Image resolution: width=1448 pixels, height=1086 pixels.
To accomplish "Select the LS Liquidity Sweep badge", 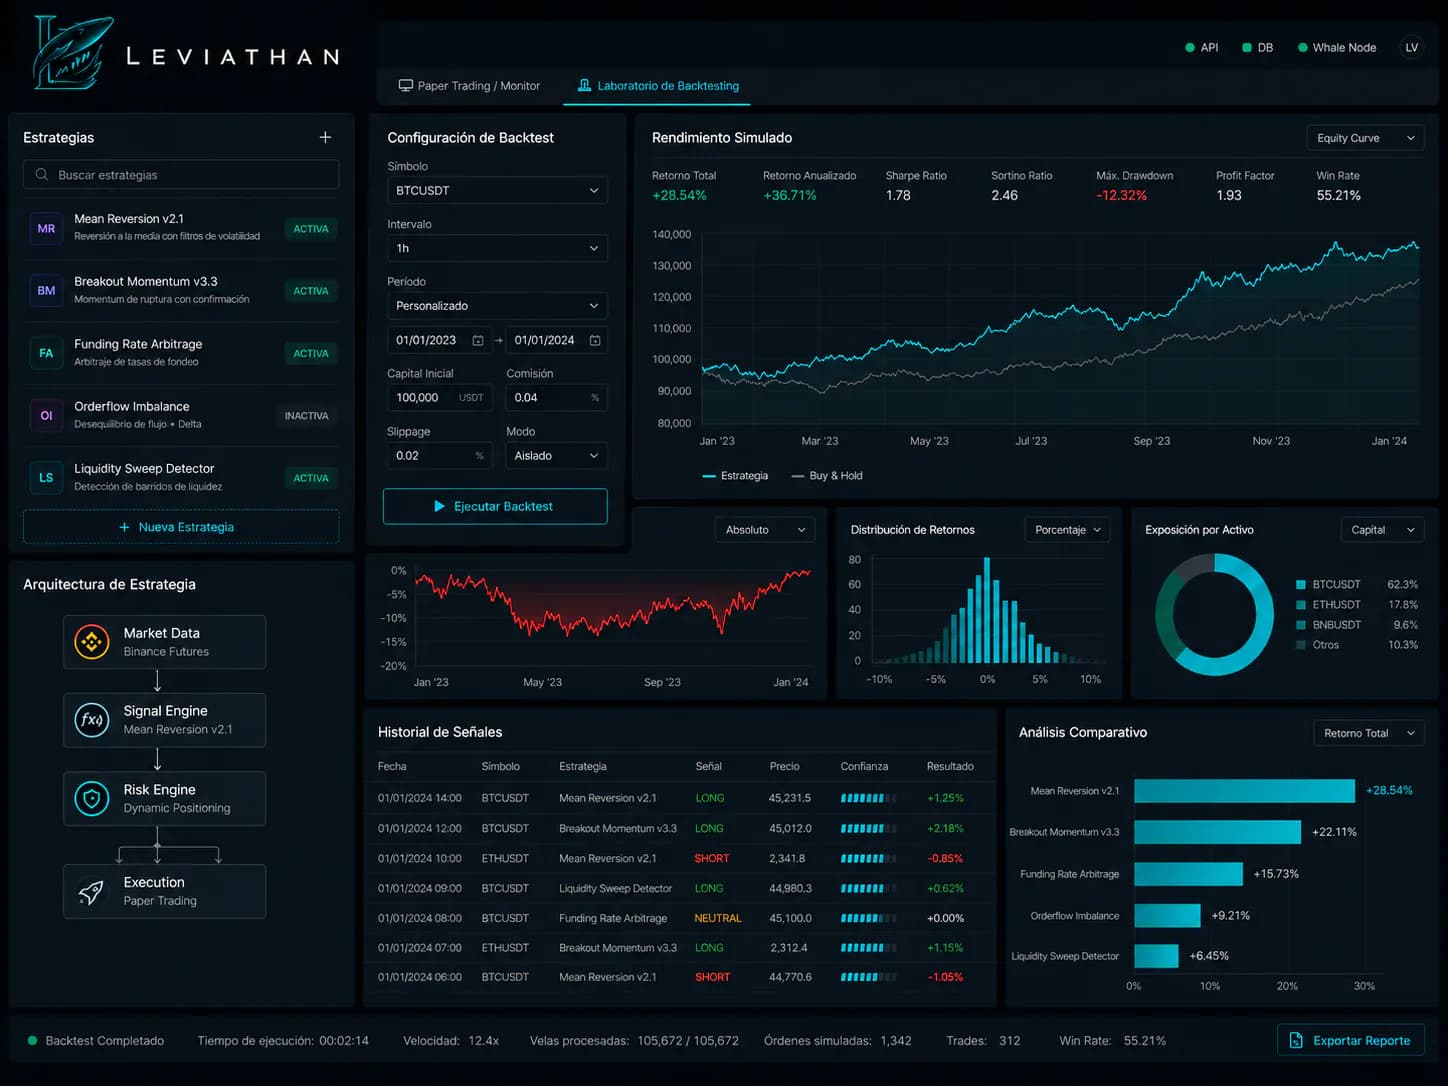I will [x=46, y=478].
